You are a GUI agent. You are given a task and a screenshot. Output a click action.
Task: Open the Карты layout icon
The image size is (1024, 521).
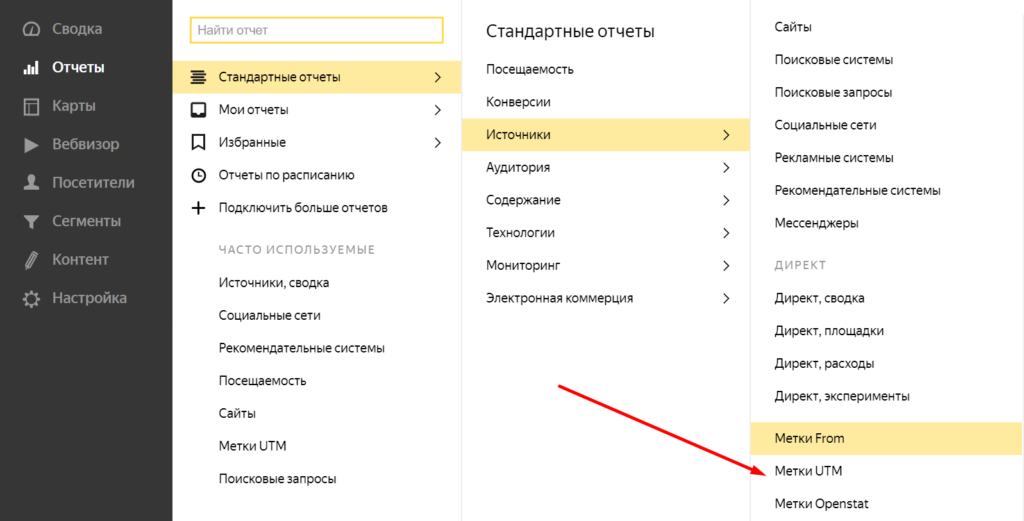[31, 106]
